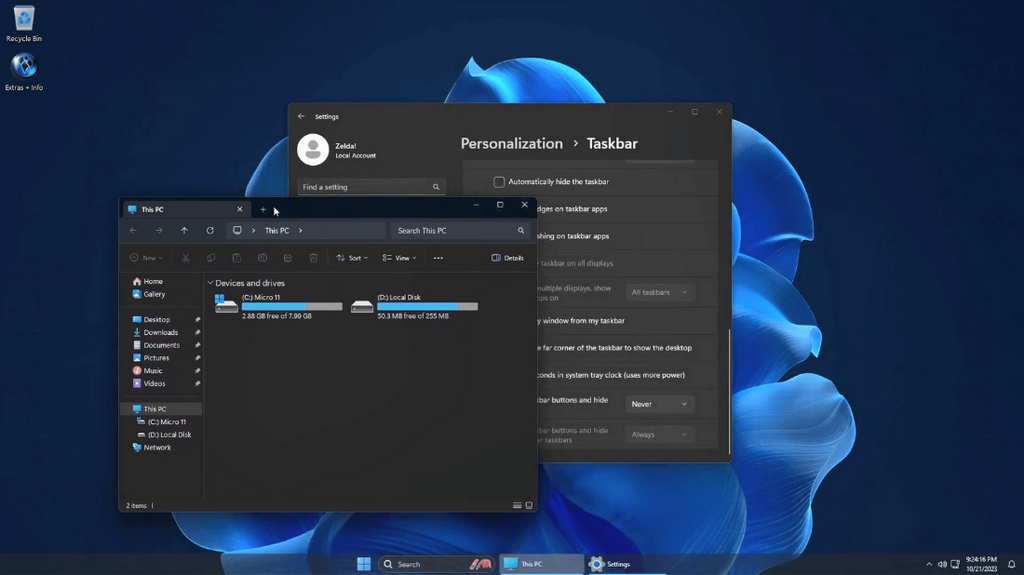The image size is (1024, 575).
Task: Switch to details list view icon
Action: click(x=517, y=505)
